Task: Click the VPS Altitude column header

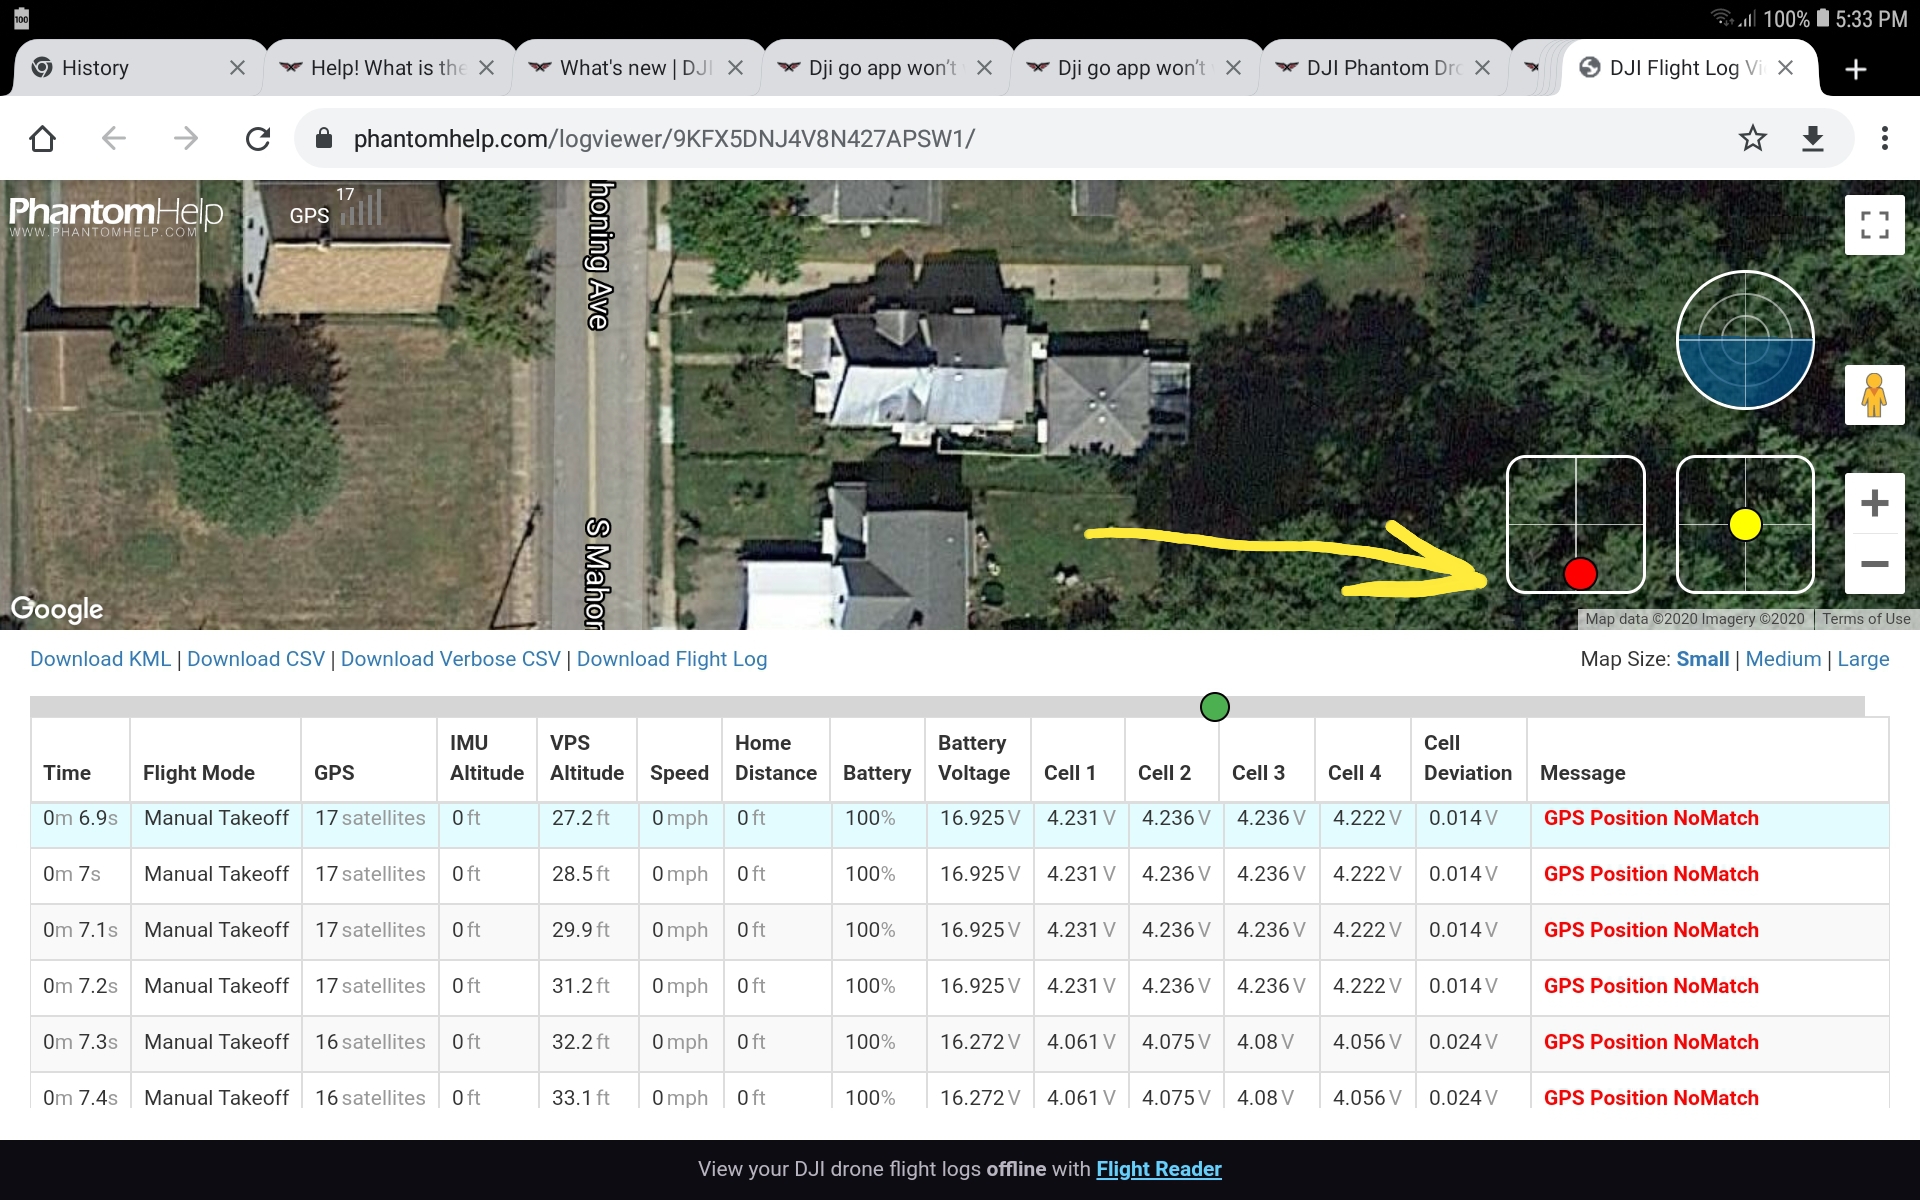Action: [x=587, y=758]
